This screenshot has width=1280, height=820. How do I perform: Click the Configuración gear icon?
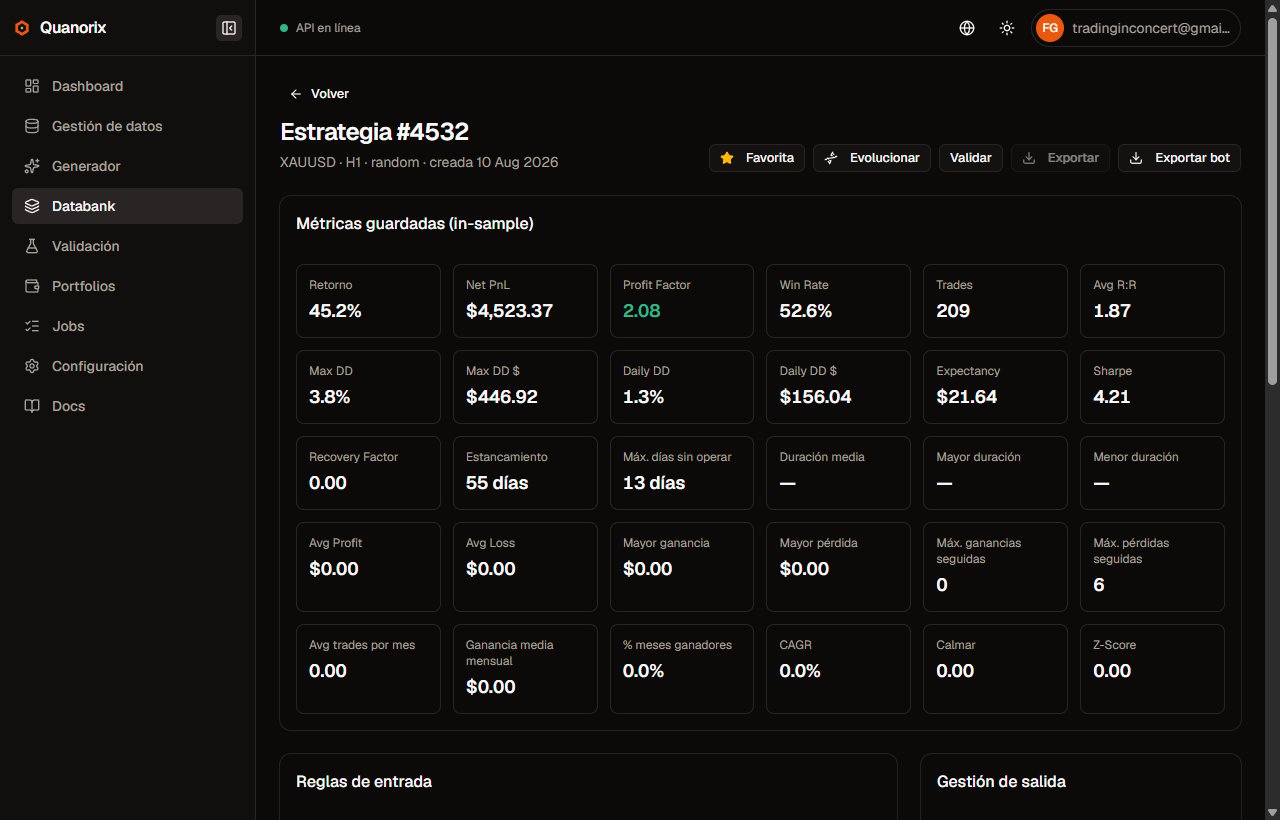click(32, 366)
